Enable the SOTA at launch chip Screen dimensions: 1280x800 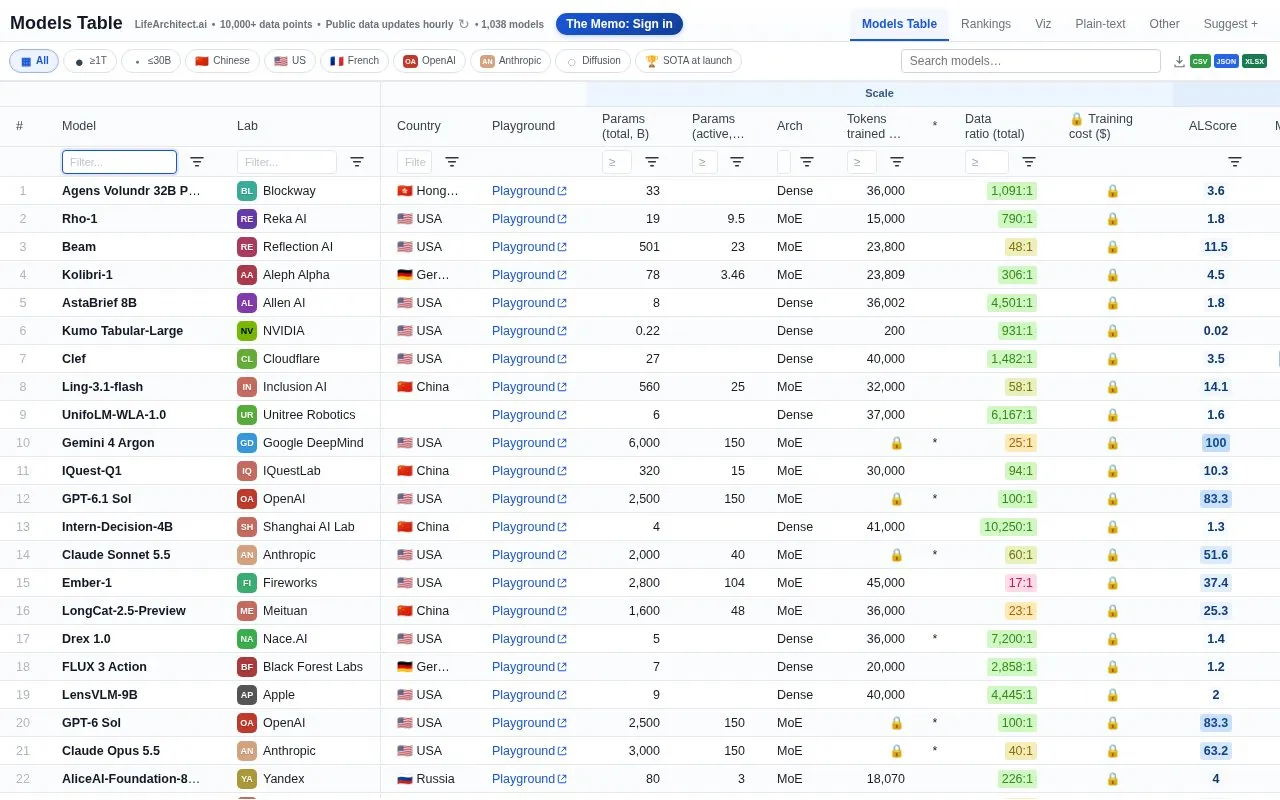coord(688,61)
